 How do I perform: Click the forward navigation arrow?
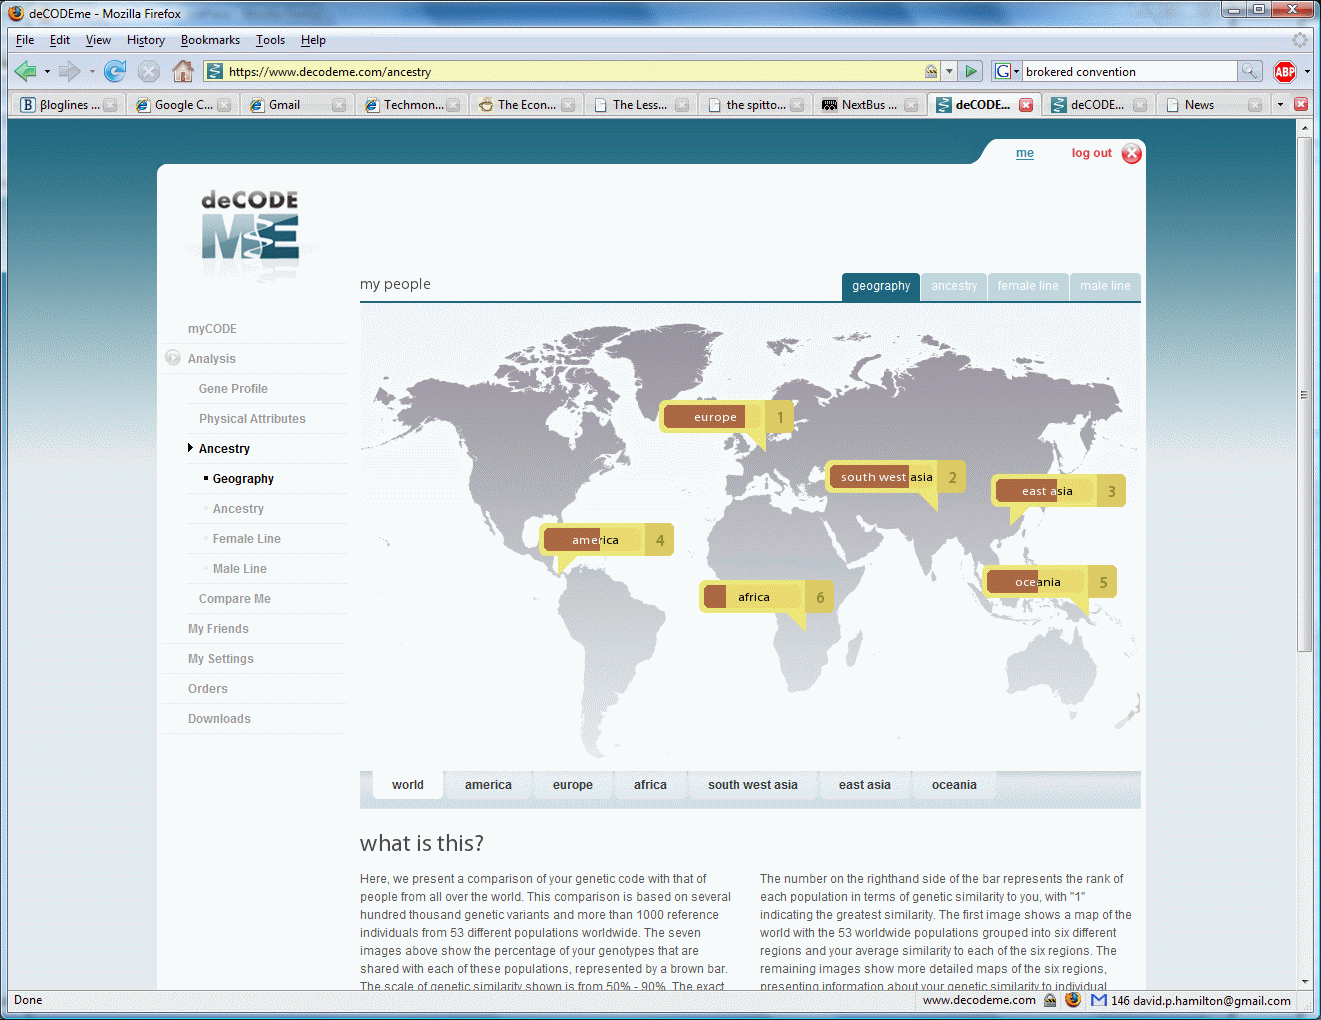(x=69, y=71)
